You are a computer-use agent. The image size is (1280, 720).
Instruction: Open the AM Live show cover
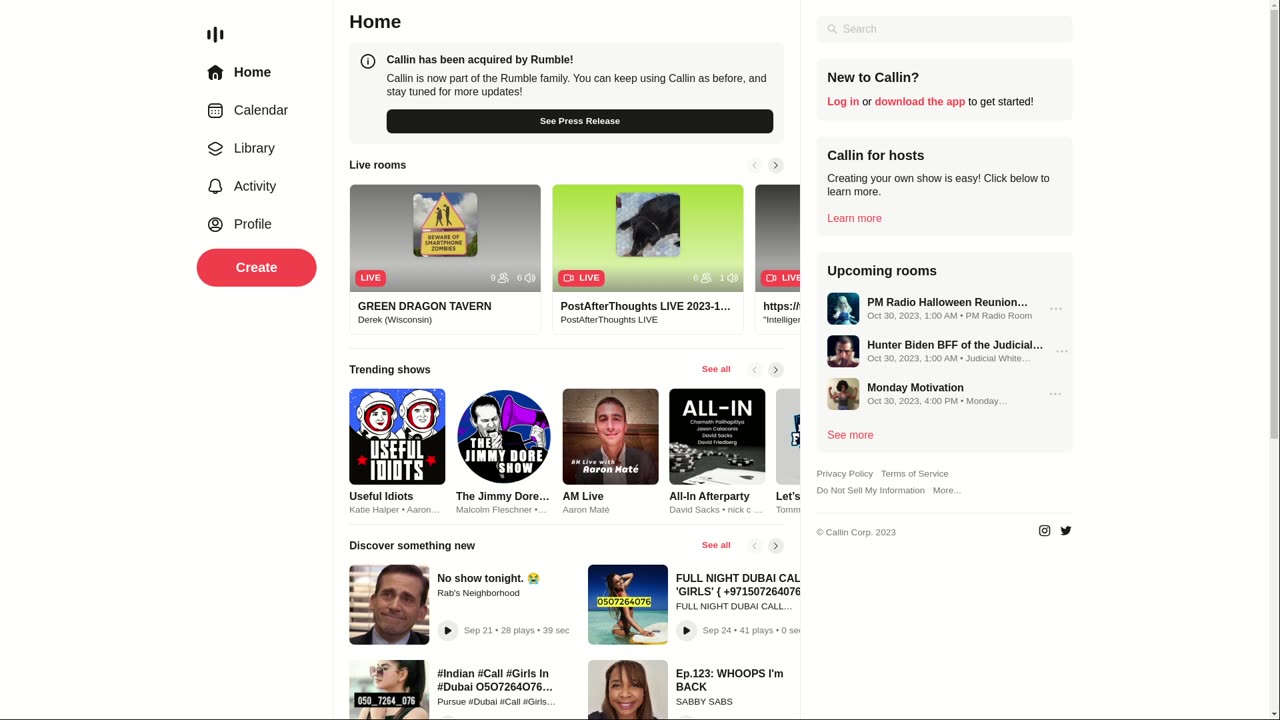(611, 437)
